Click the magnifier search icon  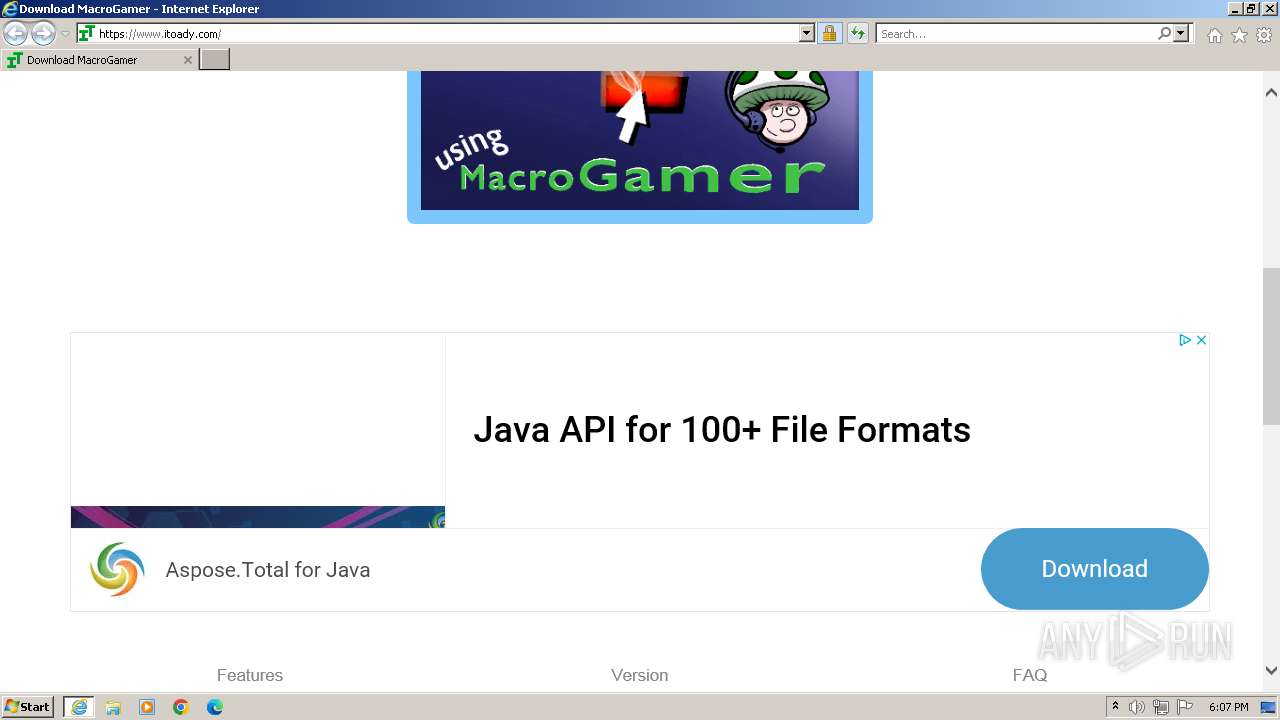click(1164, 34)
